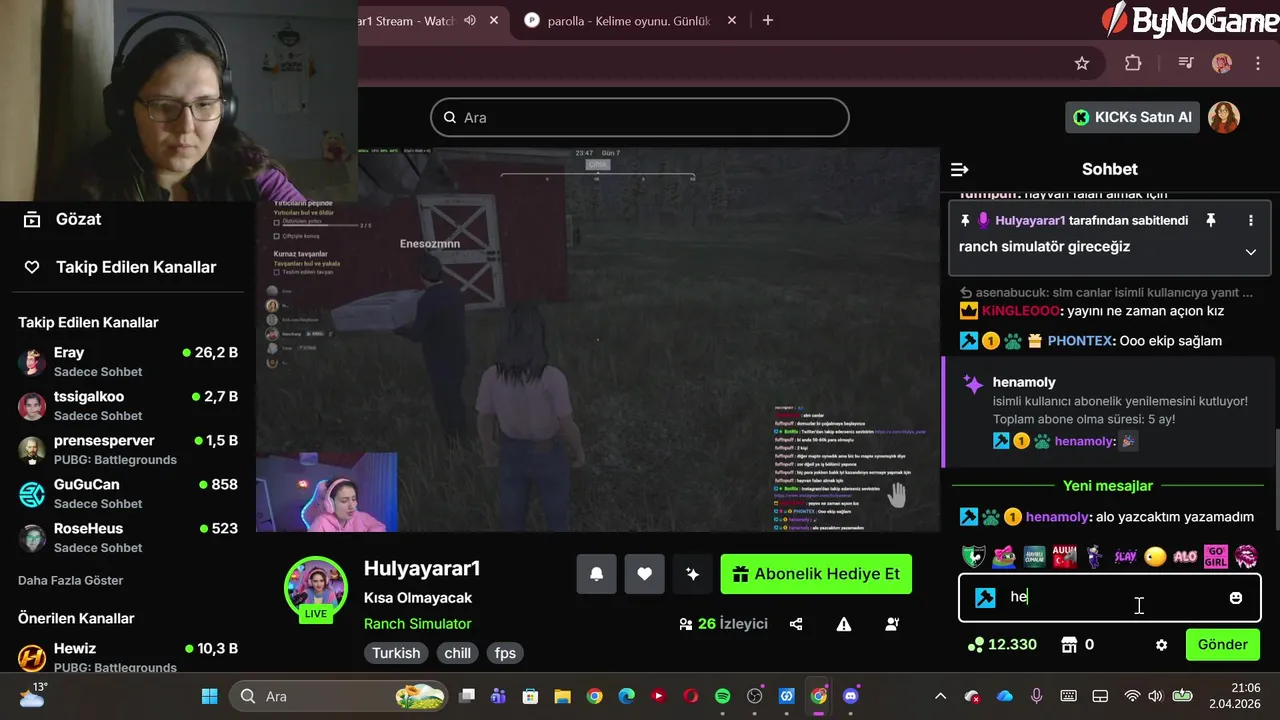Show hidden tray icons chevron
This screenshot has height=720, width=1280.
tap(940, 696)
